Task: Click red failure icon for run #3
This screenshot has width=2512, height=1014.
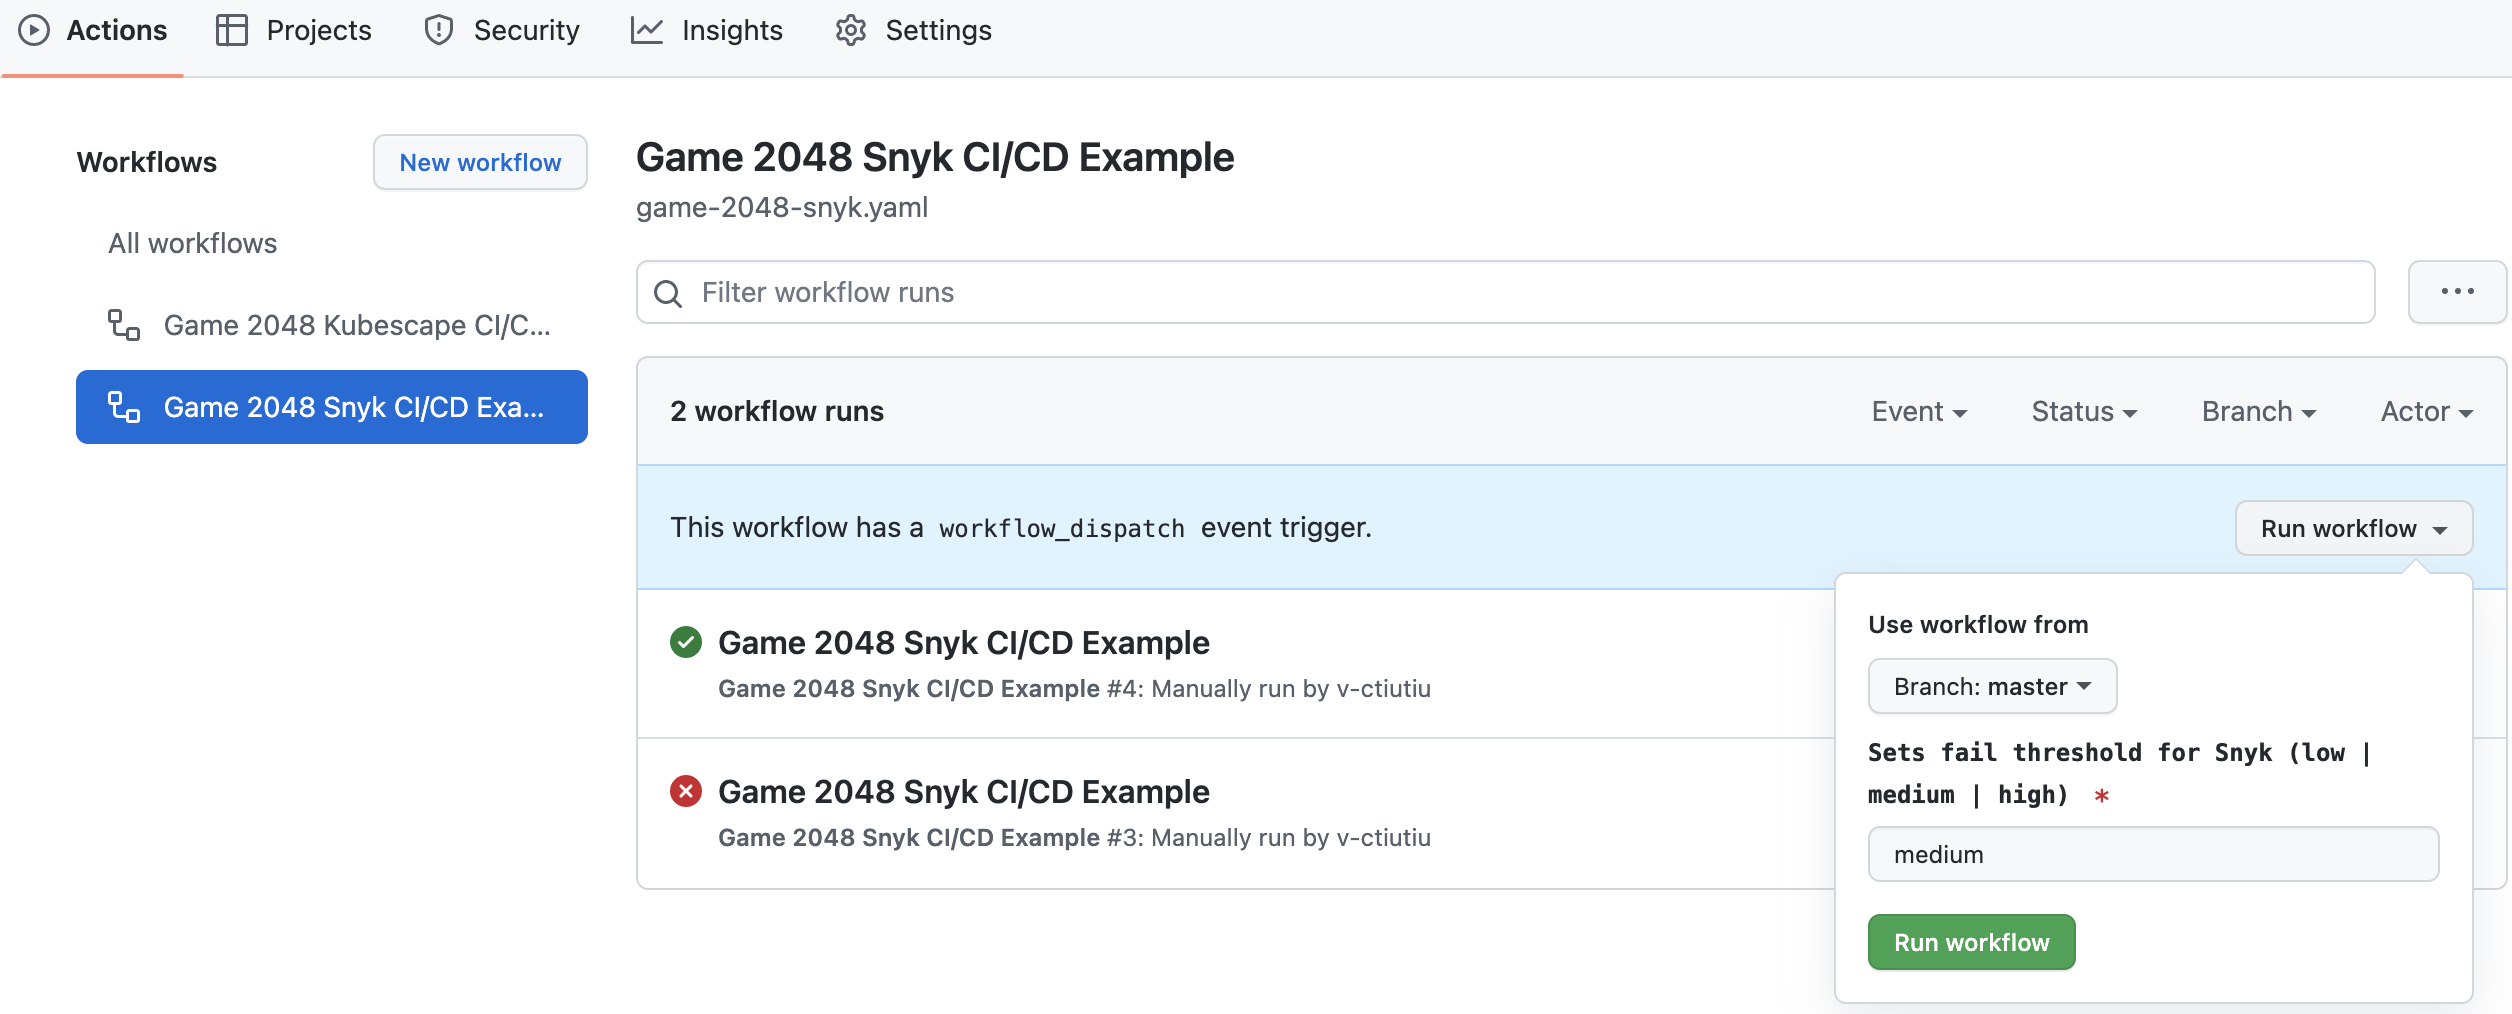Action: [x=686, y=791]
